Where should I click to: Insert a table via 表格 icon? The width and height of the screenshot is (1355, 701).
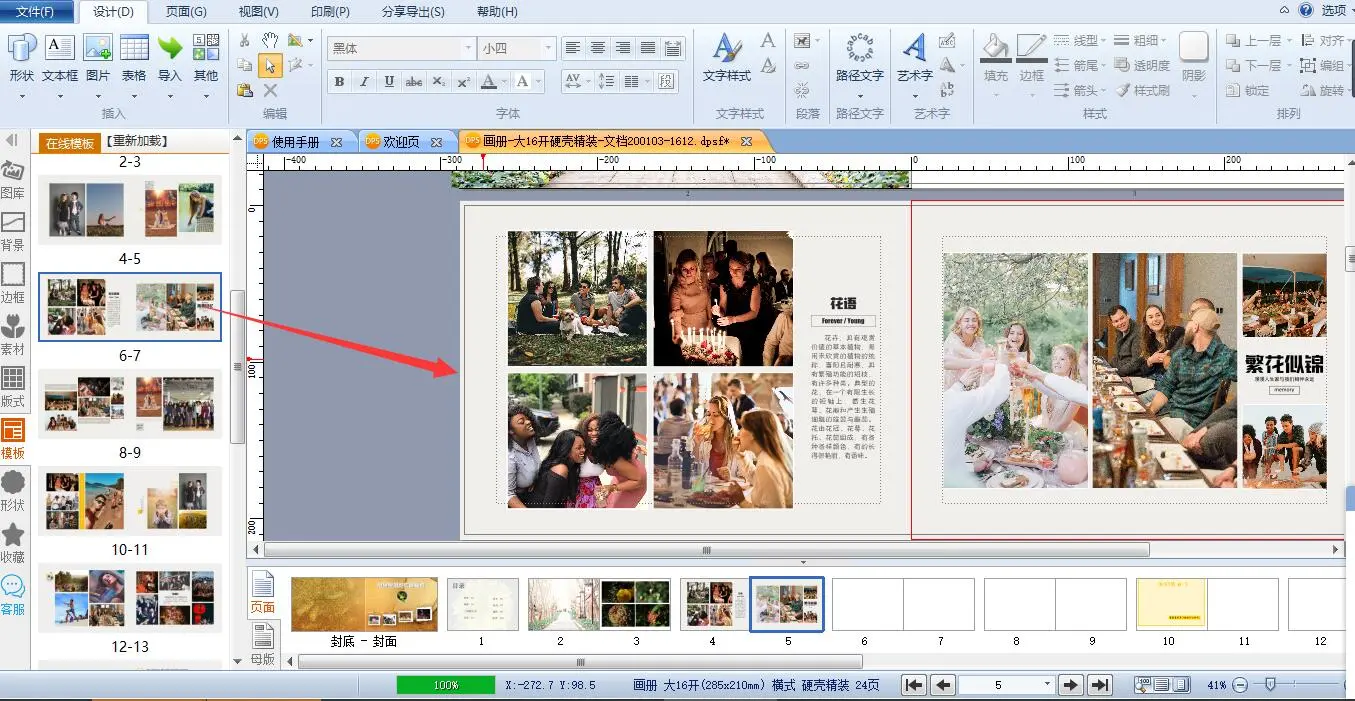(x=134, y=58)
